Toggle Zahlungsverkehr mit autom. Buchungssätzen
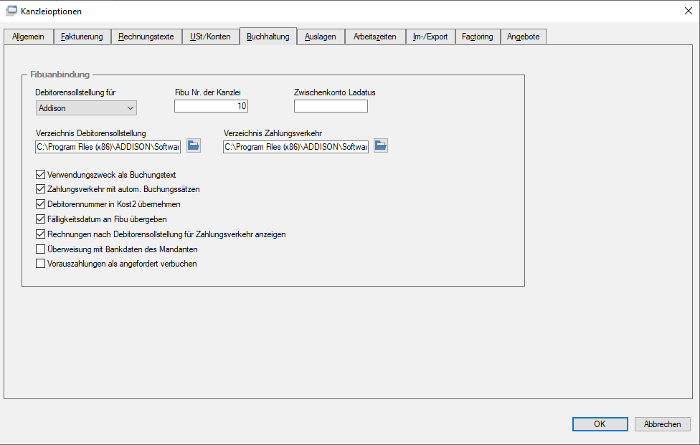 40,189
